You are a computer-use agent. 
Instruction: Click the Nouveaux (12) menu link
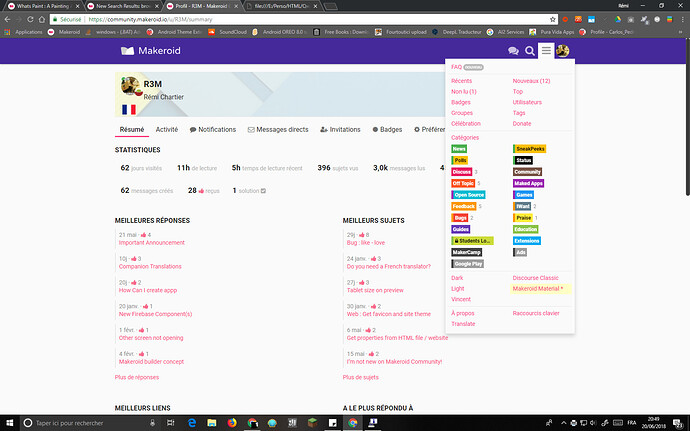(x=531, y=80)
